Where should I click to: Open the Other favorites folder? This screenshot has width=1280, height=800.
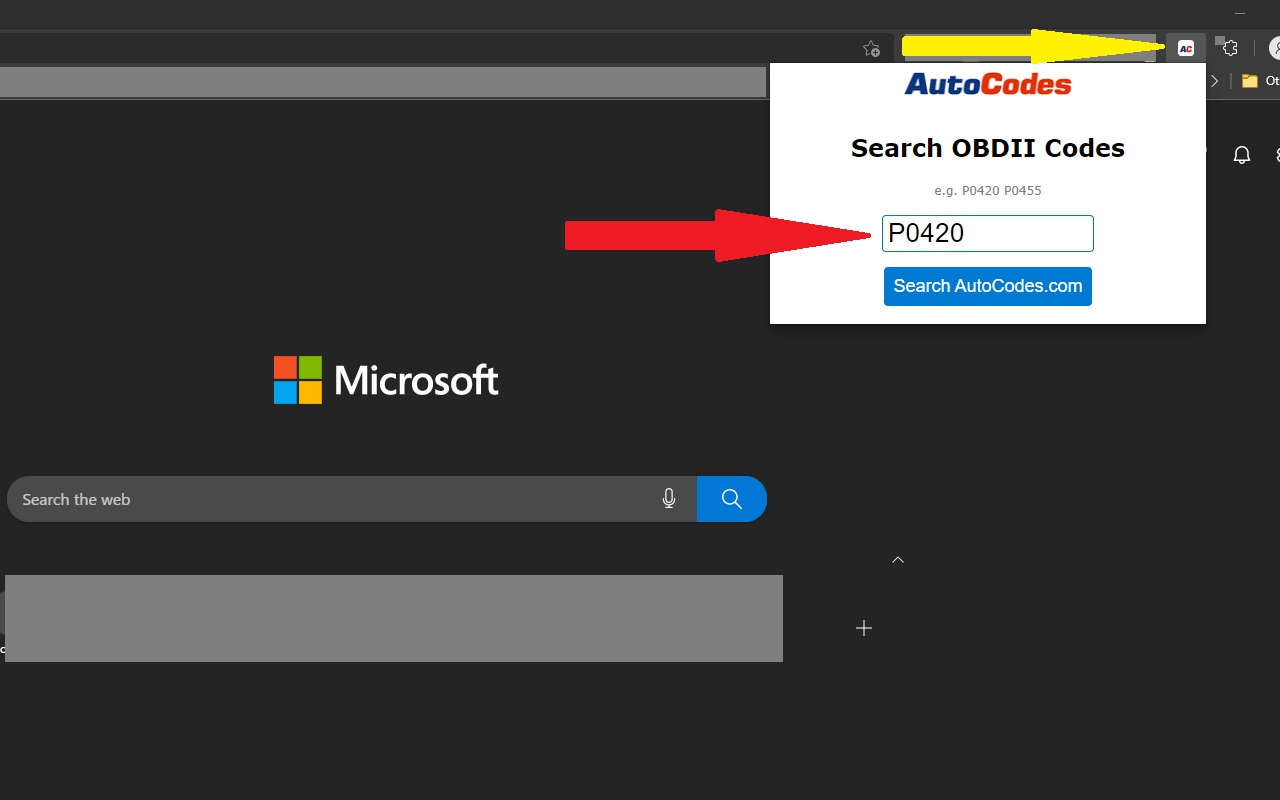[x=1260, y=81]
